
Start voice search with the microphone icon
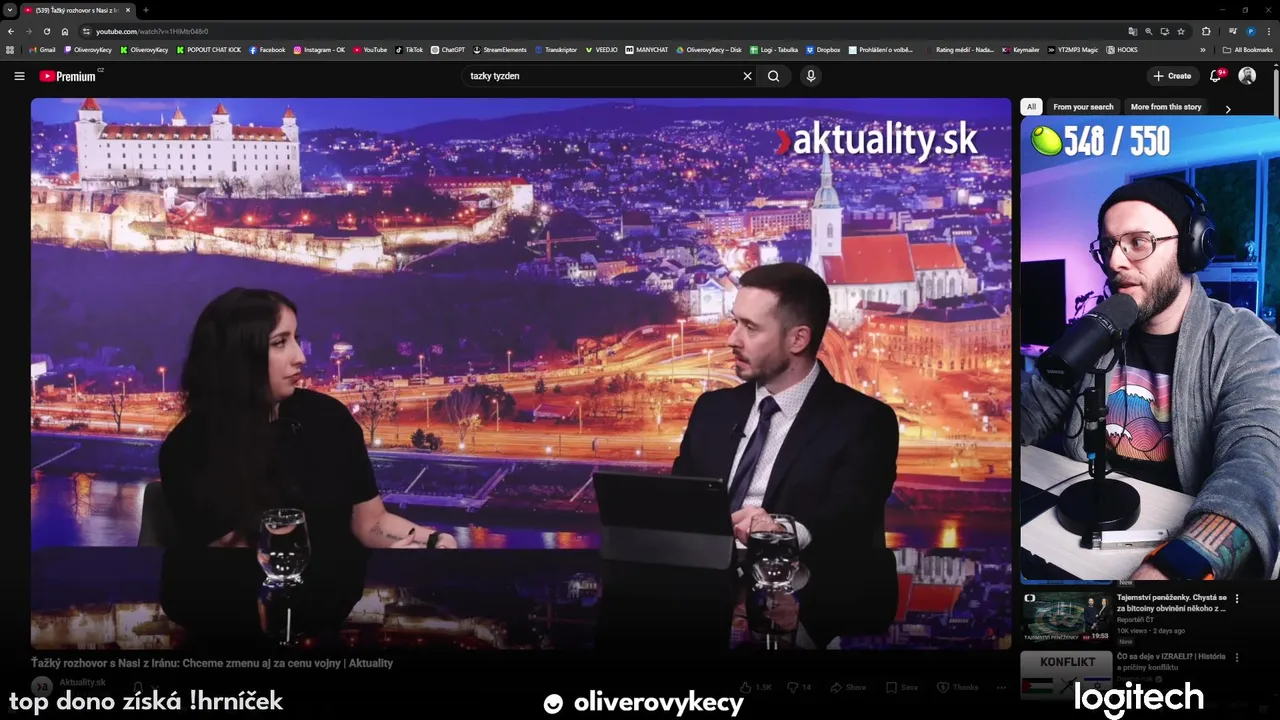coord(811,76)
